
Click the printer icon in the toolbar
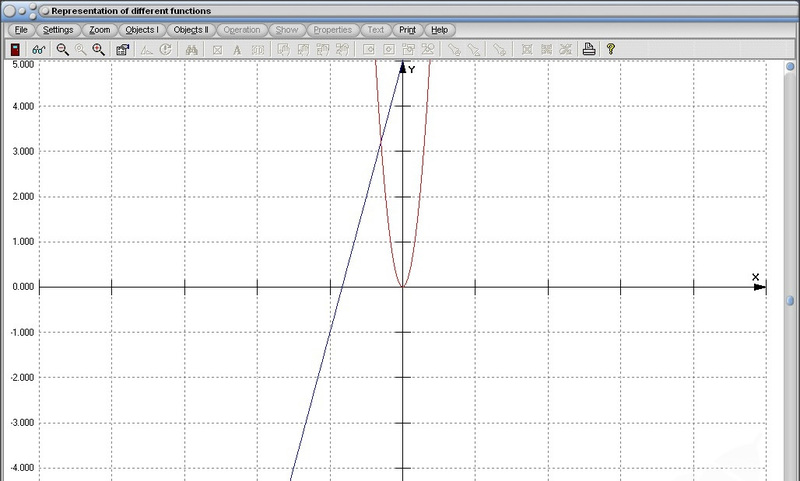[589, 49]
